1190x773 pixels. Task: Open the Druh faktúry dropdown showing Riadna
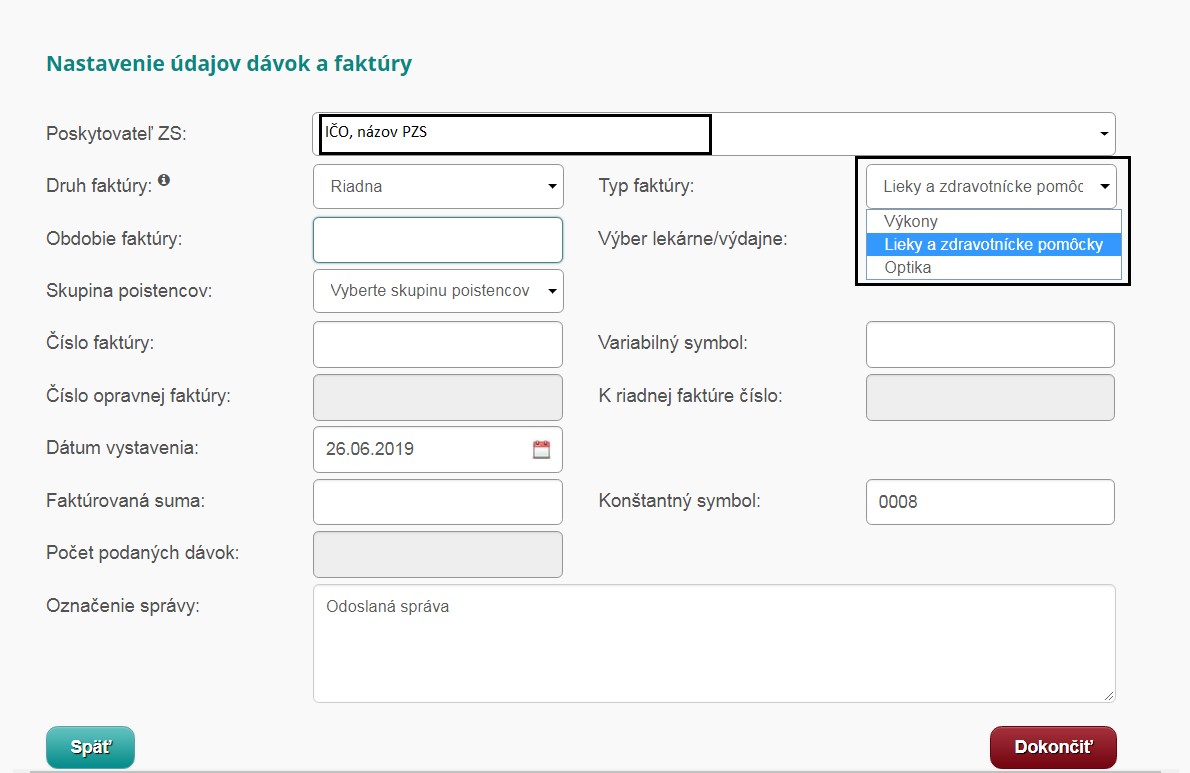pyautogui.click(x=438, y=187)
